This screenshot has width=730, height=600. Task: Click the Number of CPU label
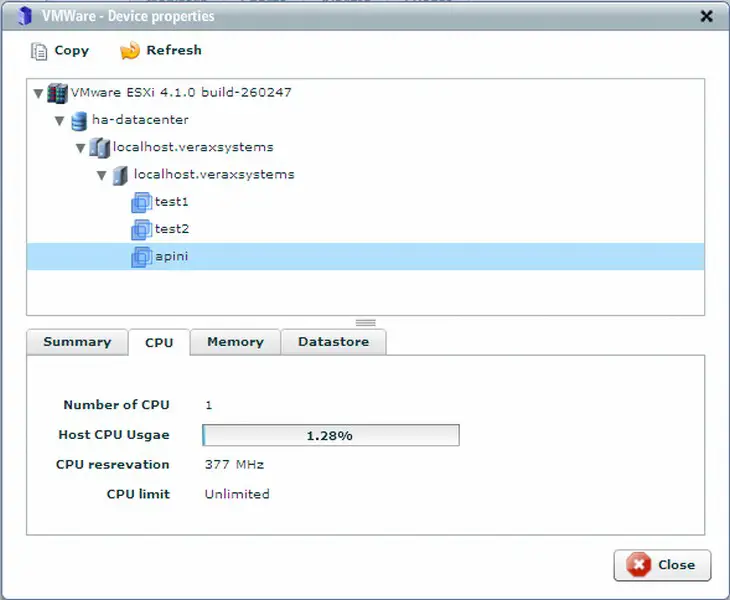pyautogui.click(x=116, y=404)
